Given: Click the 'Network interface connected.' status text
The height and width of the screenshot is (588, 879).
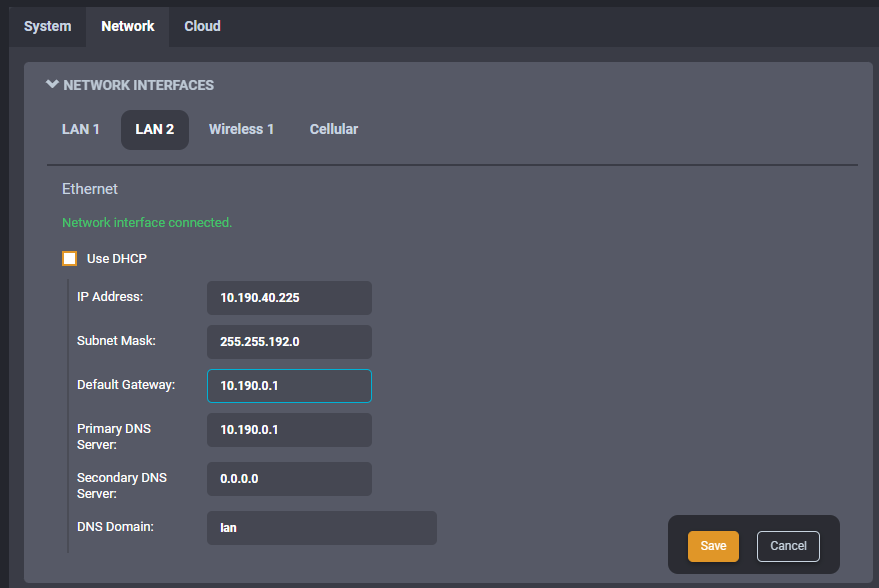Looking at the screenshot, I should click(x=147, y=223).
